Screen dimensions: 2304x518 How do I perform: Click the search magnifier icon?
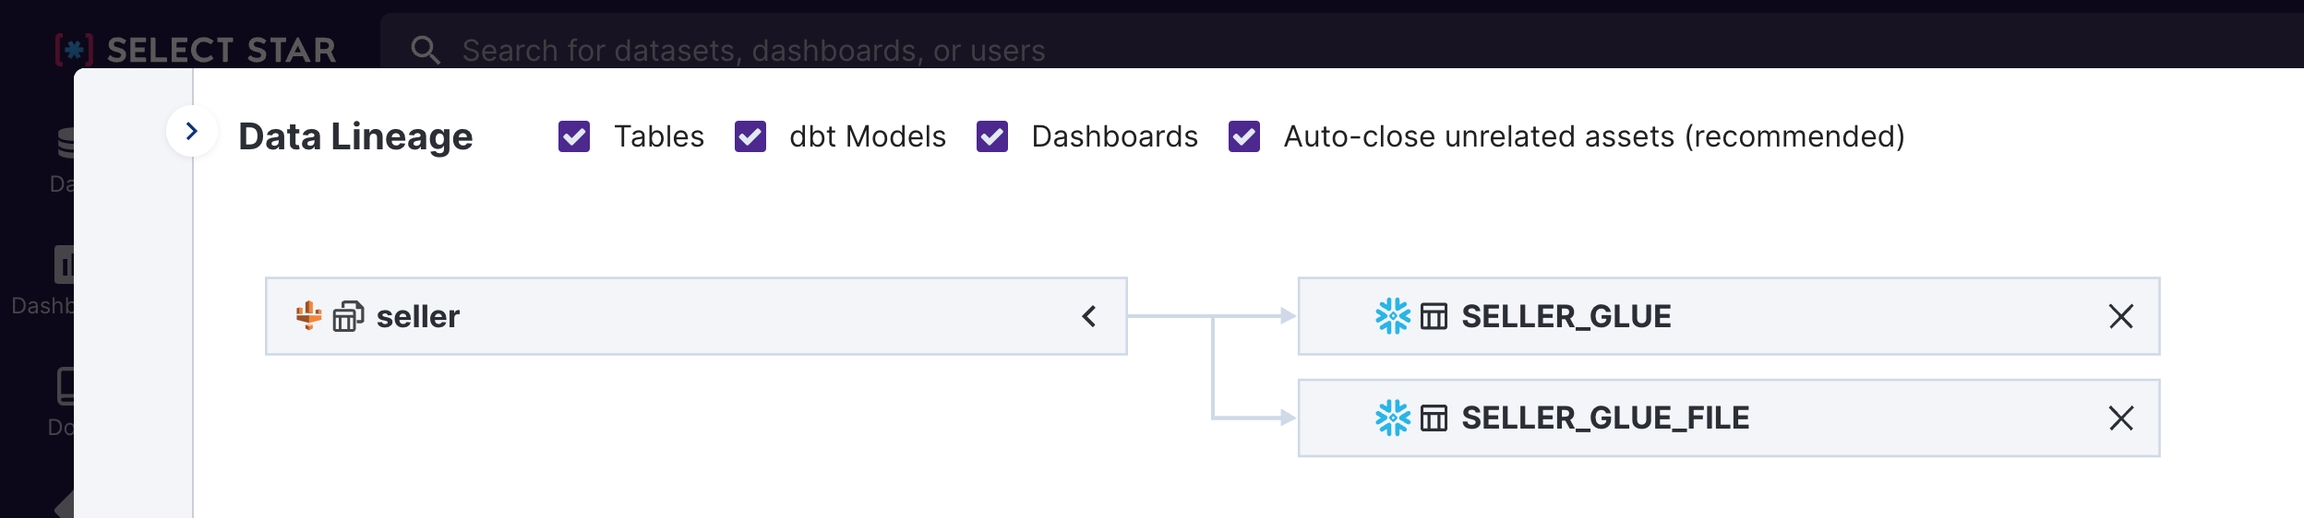425,50
